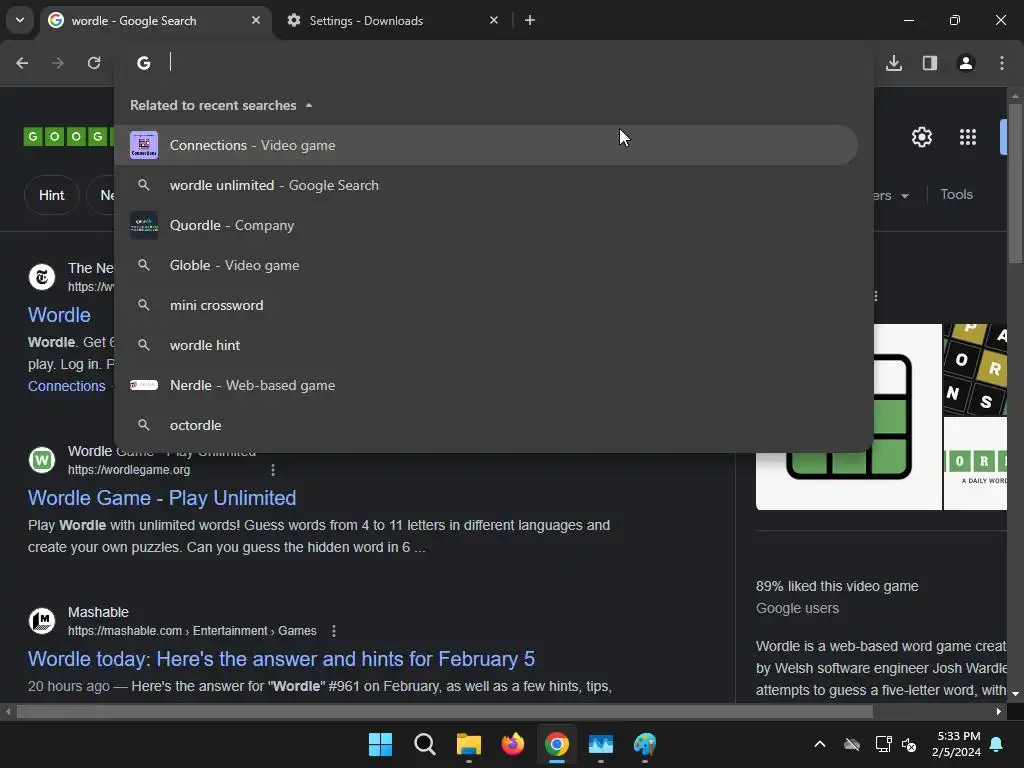Click the wordlegame.org result favicon
Viewport: 1024px width, 768px height.
[x=42, y=460]
